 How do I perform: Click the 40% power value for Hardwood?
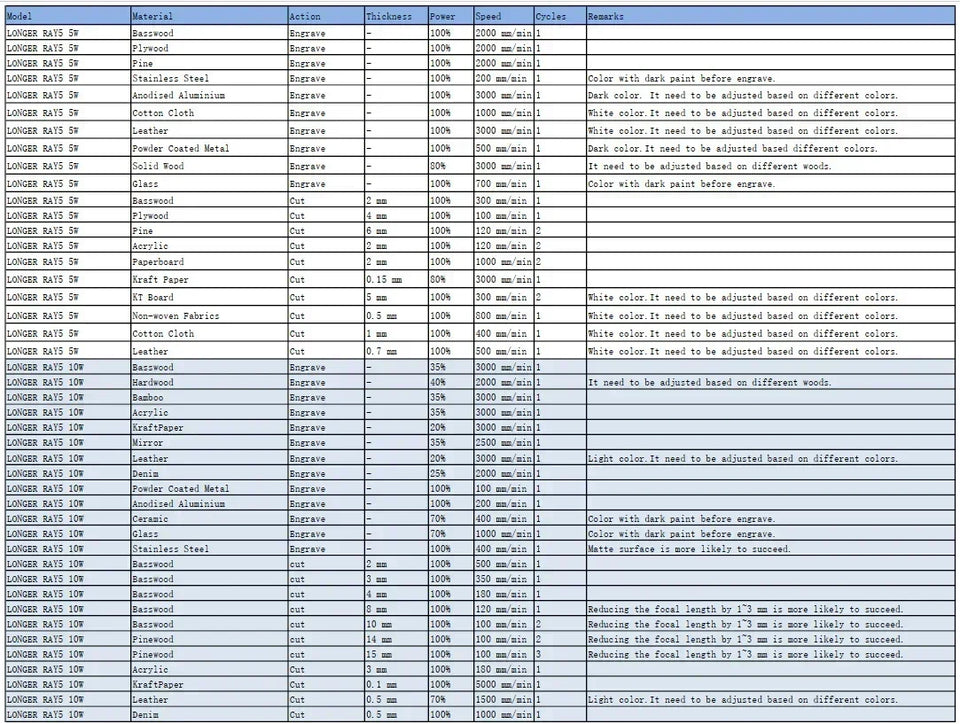click(438, 382)
